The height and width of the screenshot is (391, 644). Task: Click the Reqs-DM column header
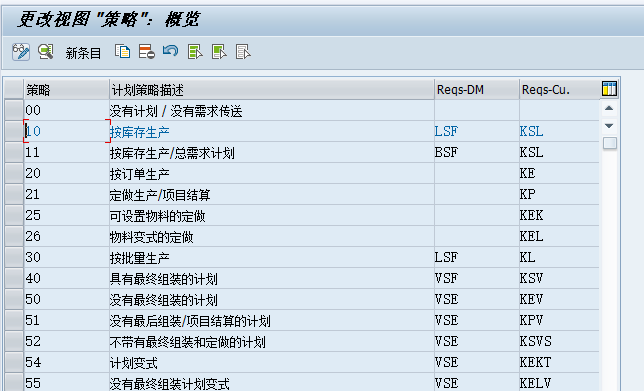coord(477,89)
